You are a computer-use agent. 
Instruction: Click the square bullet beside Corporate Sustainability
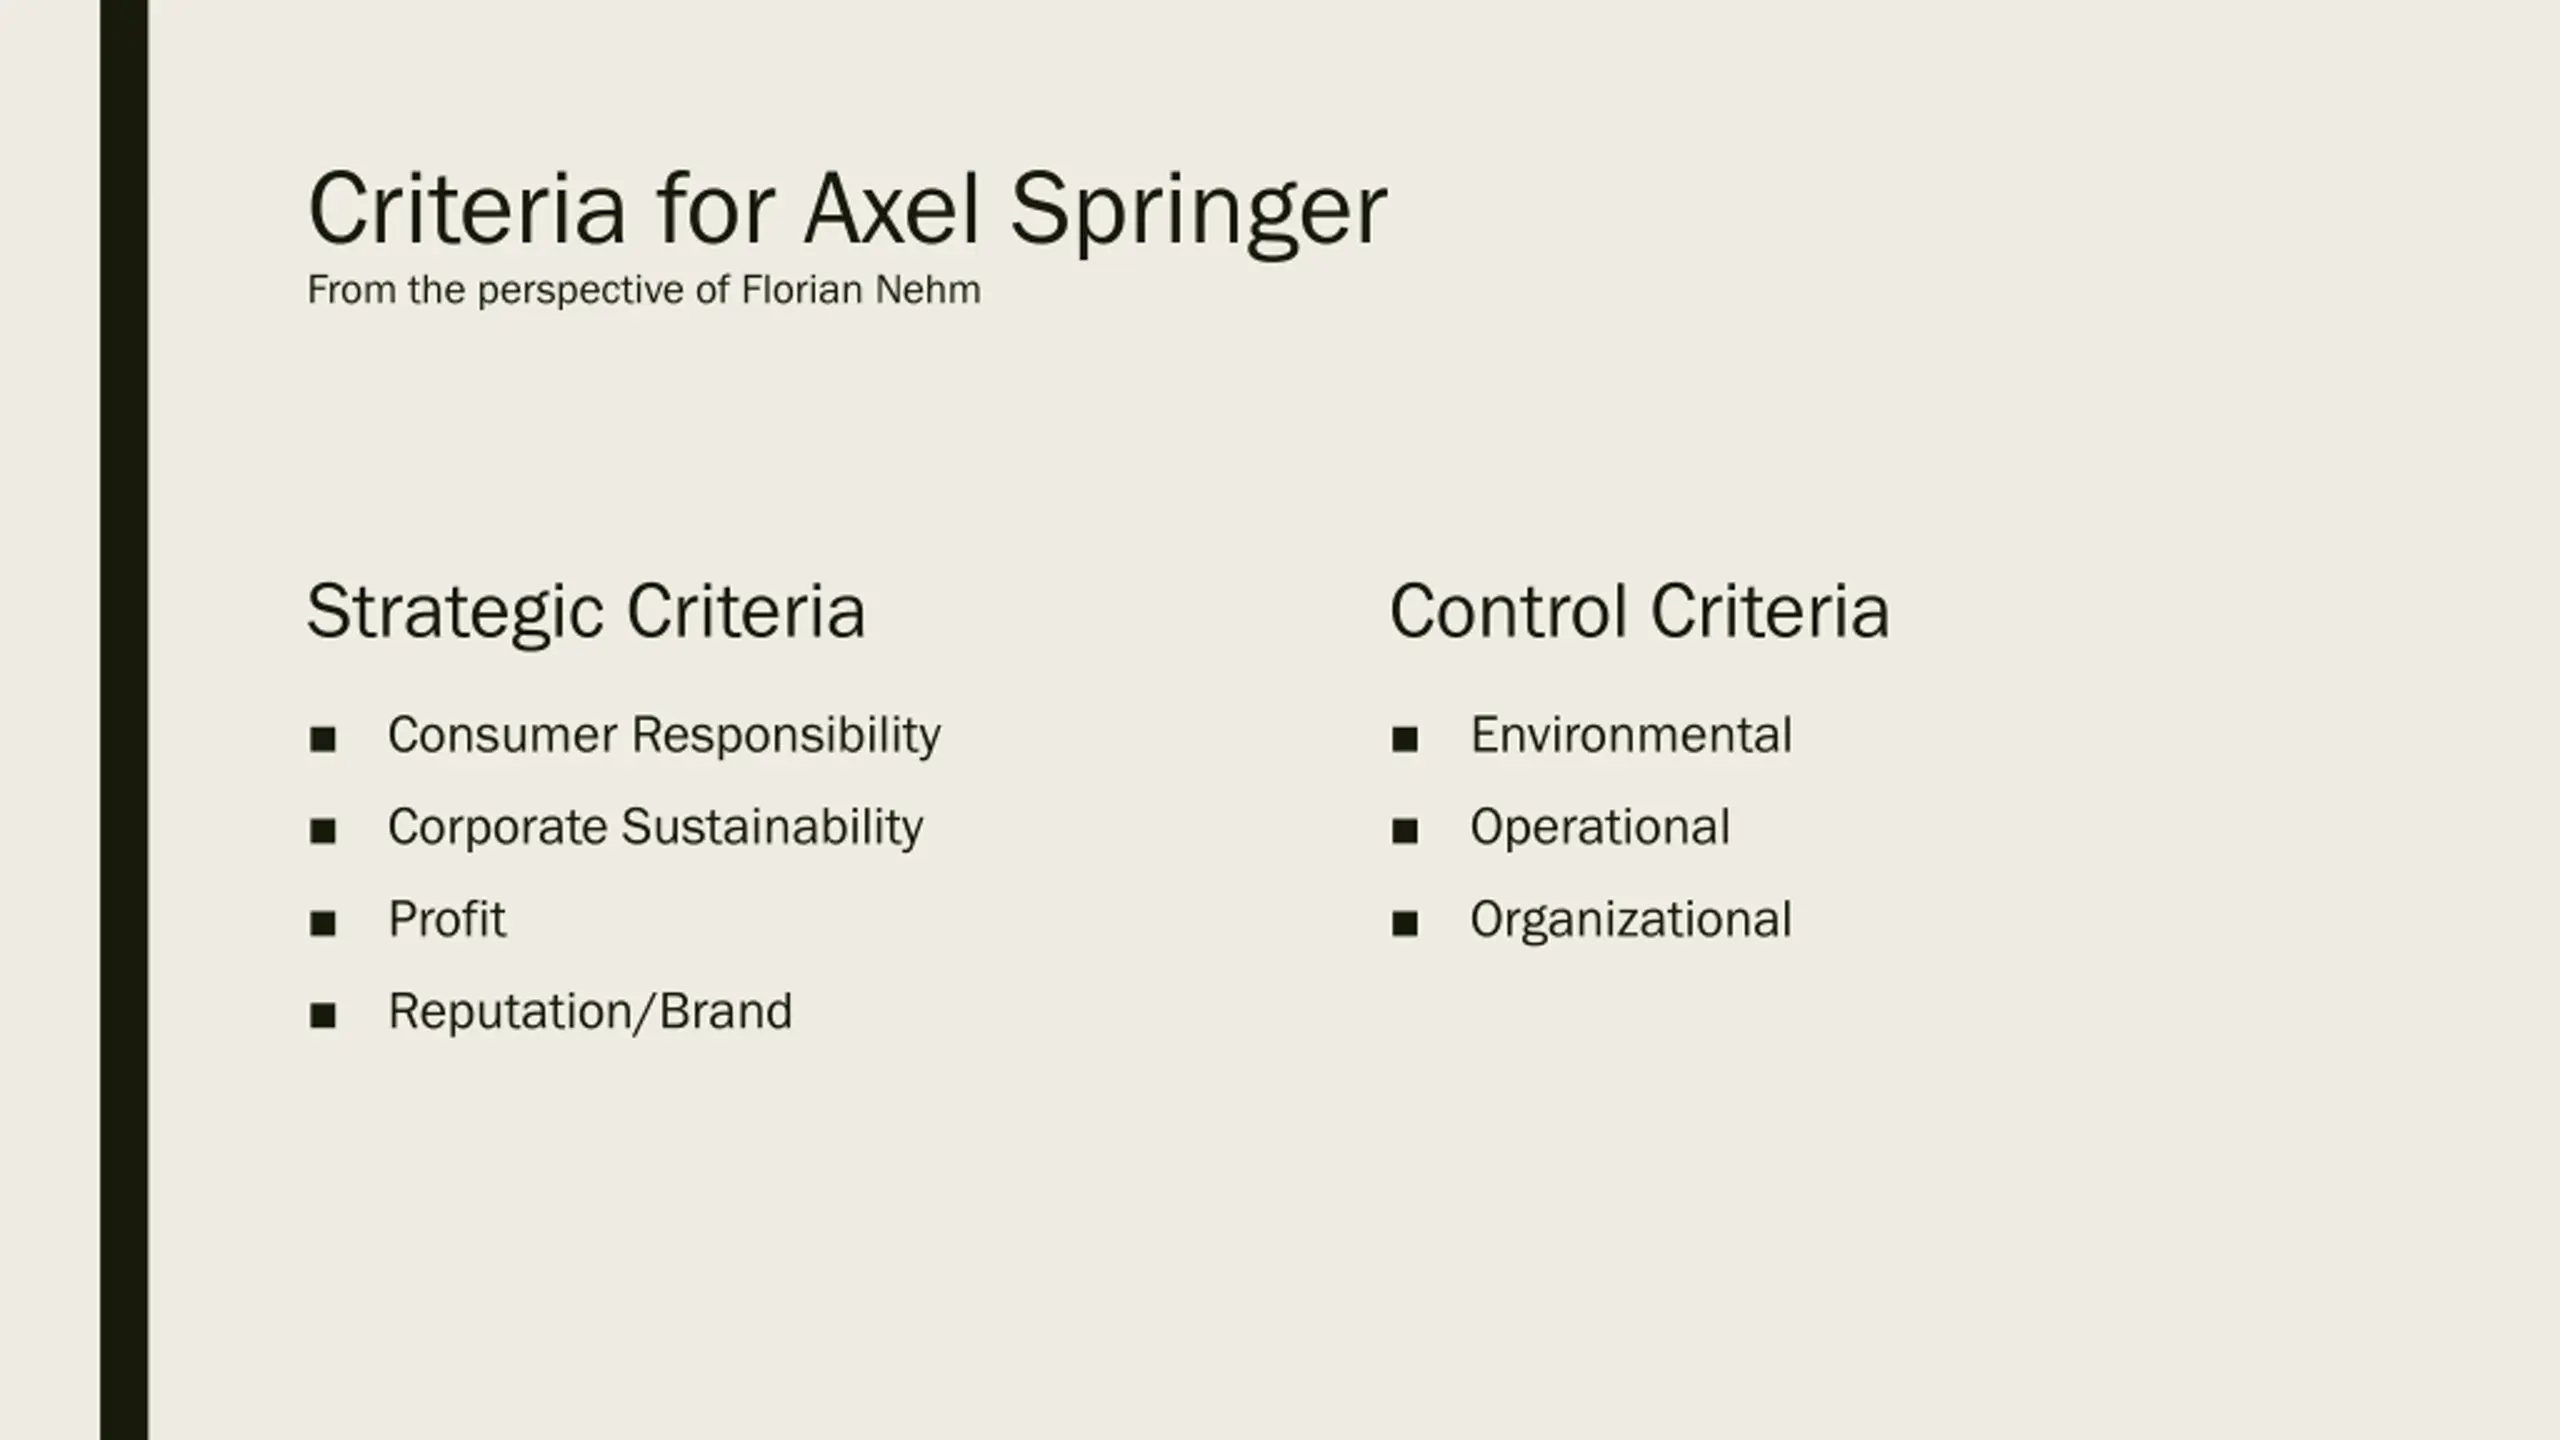pos(322,831)
